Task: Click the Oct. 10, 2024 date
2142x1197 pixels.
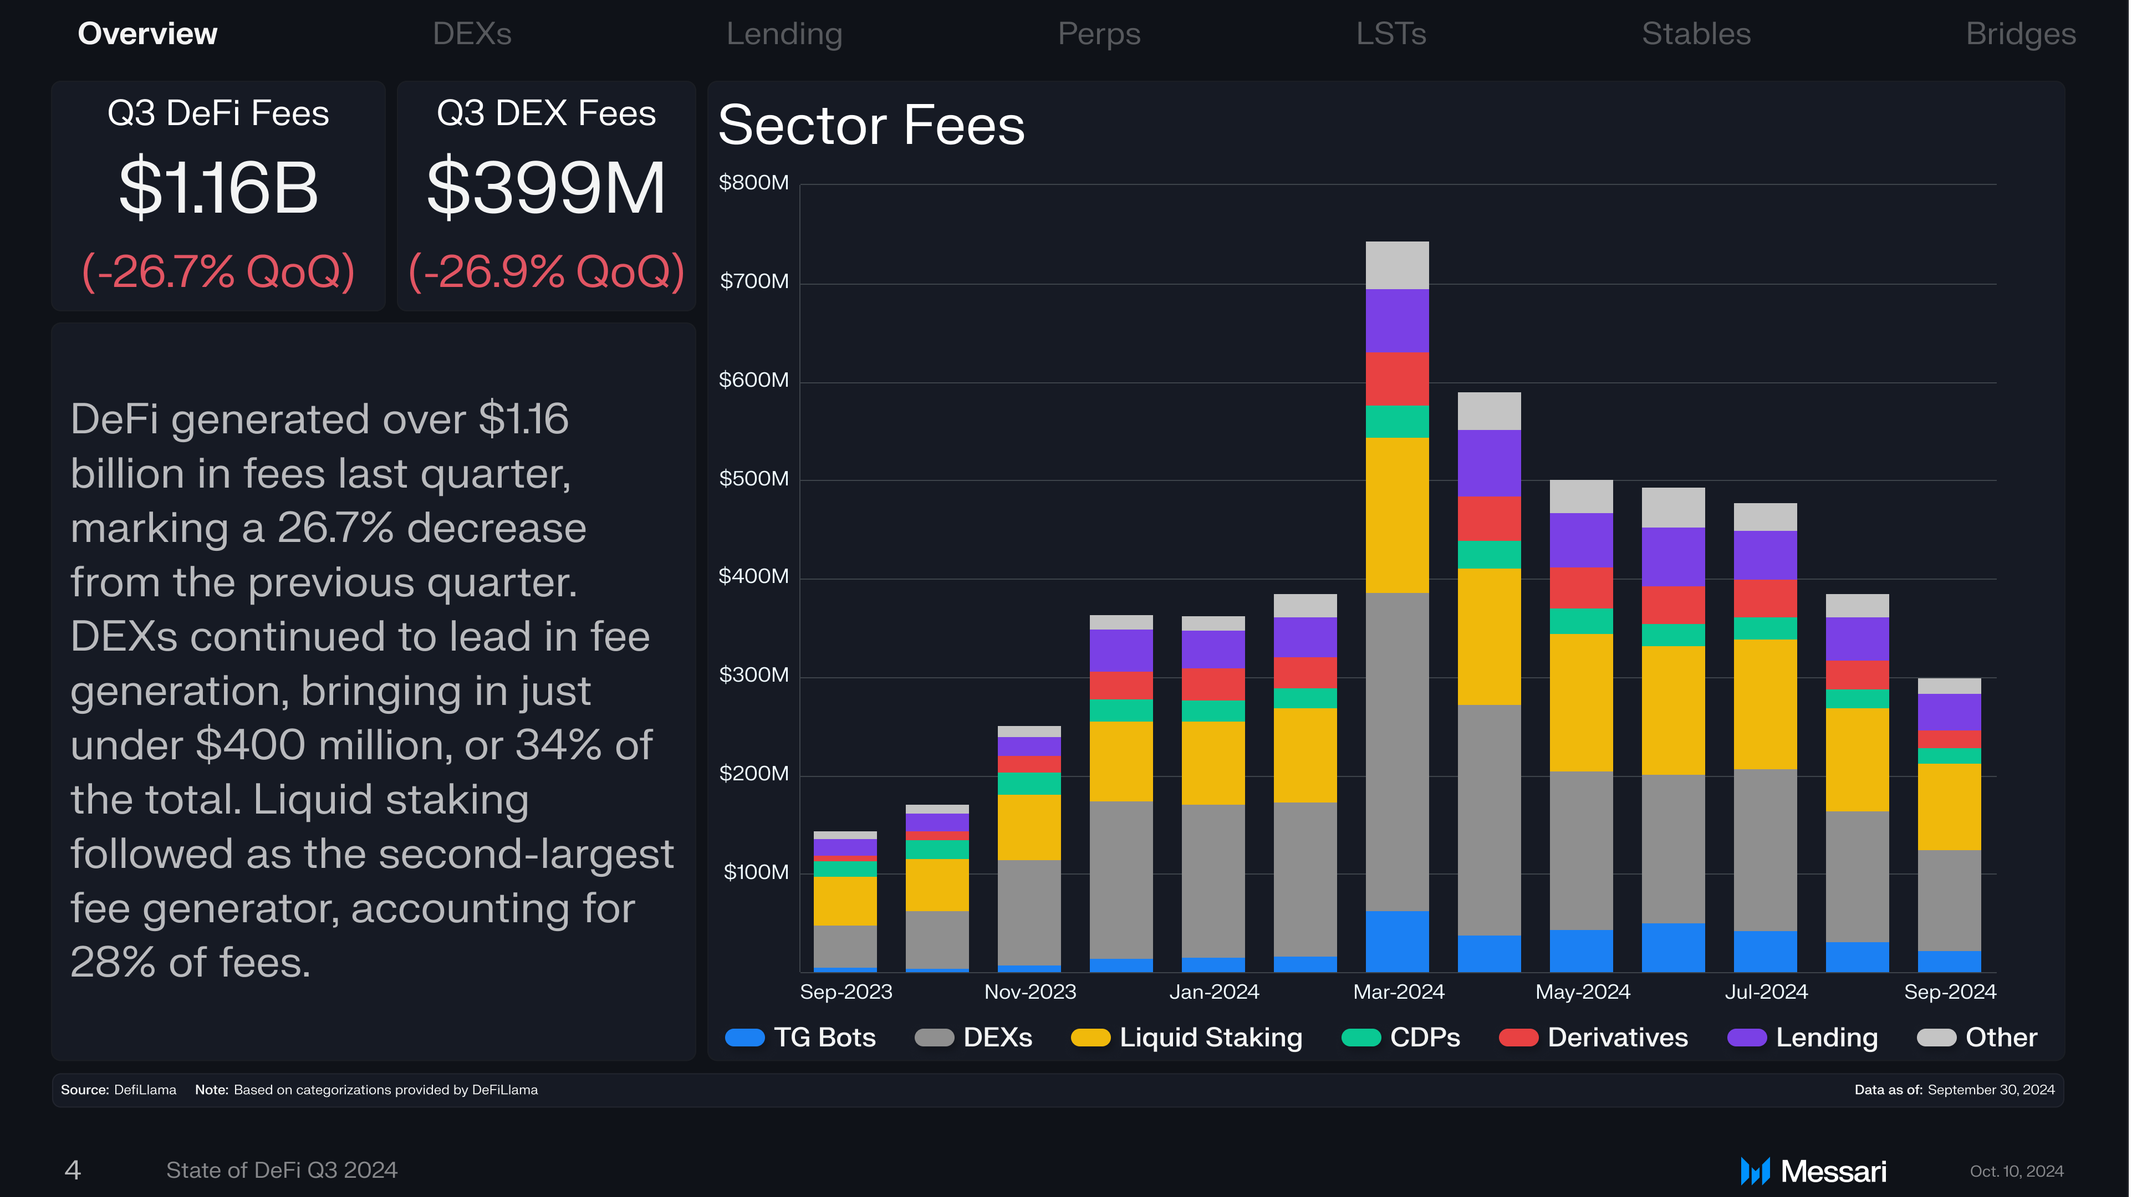Action: click(2016, 1171)
